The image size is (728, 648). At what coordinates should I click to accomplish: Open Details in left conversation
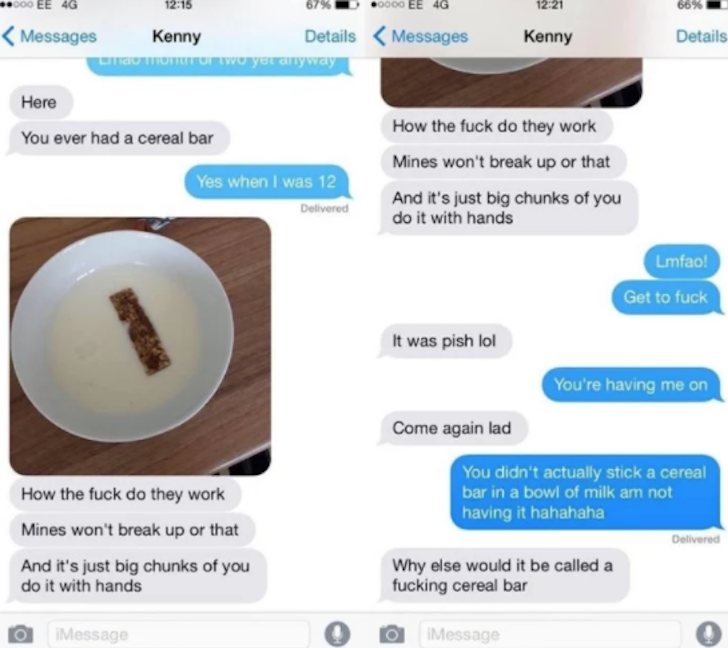click(330, 36)
